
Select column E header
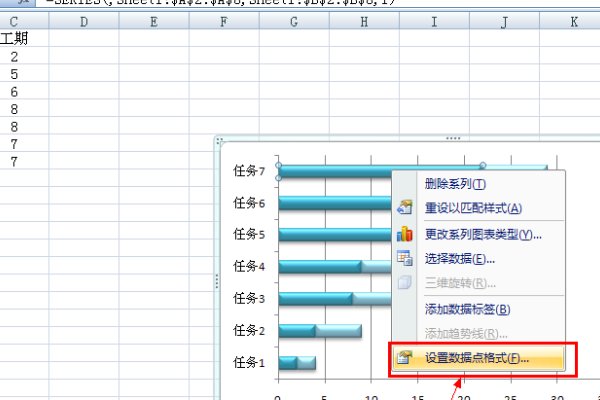154,21
